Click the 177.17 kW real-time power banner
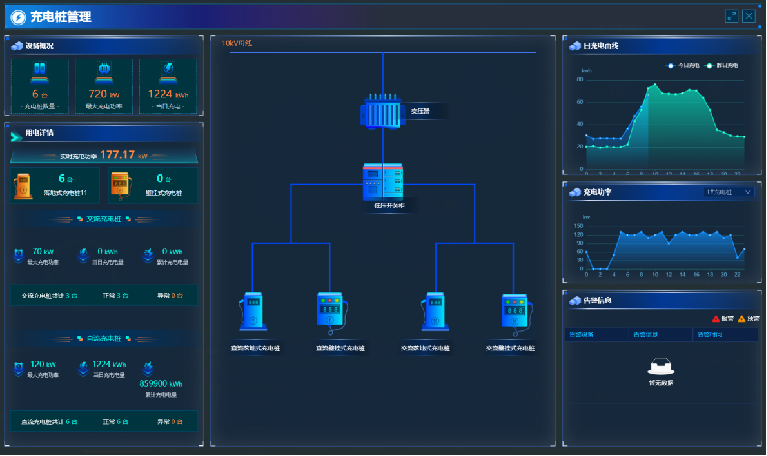Screen dimensions: 767x456 (103, 155)
